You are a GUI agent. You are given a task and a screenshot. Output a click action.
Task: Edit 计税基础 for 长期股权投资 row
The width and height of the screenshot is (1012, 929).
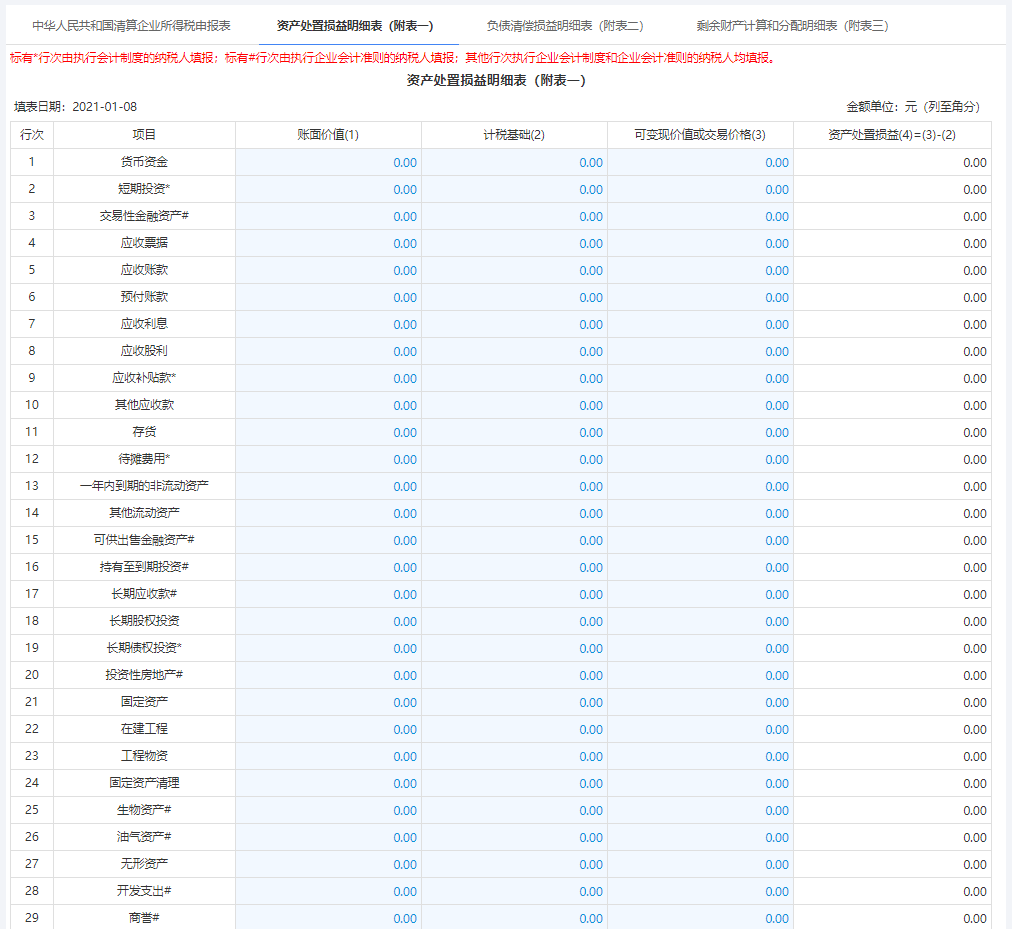pyautogui.click(x=514, y=622)
